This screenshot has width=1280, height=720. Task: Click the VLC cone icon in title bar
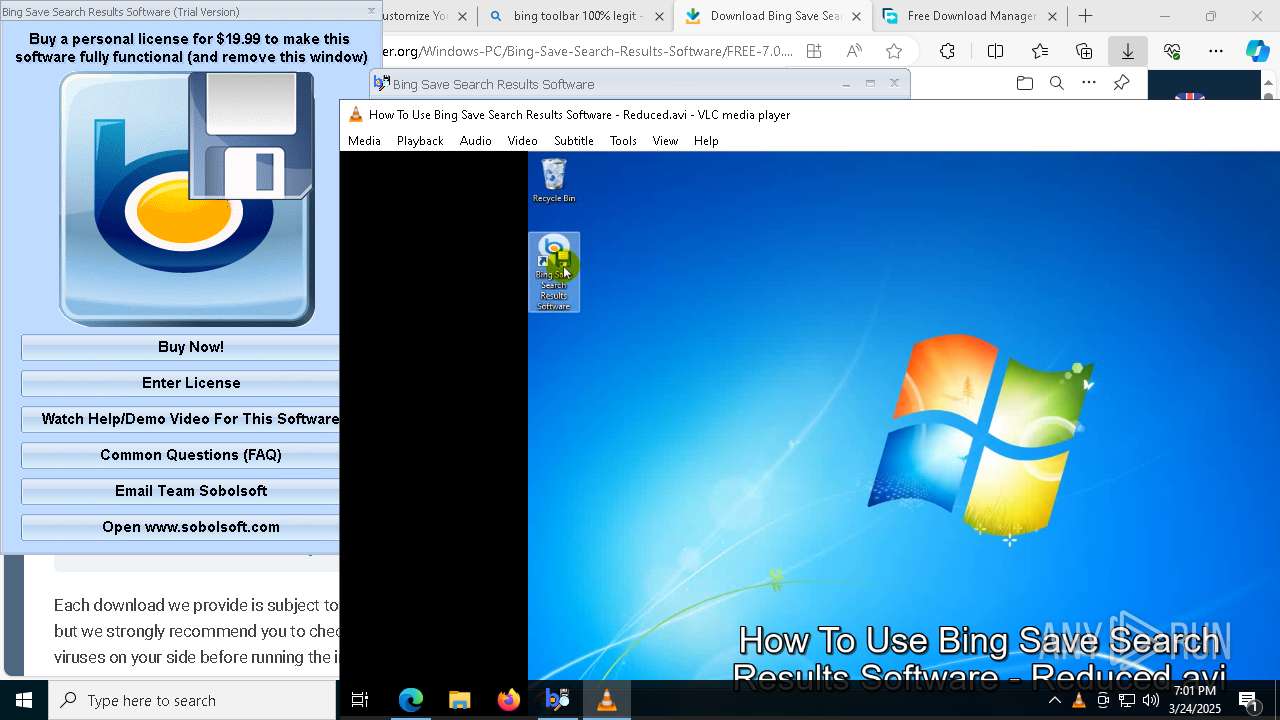click(355, 115)
